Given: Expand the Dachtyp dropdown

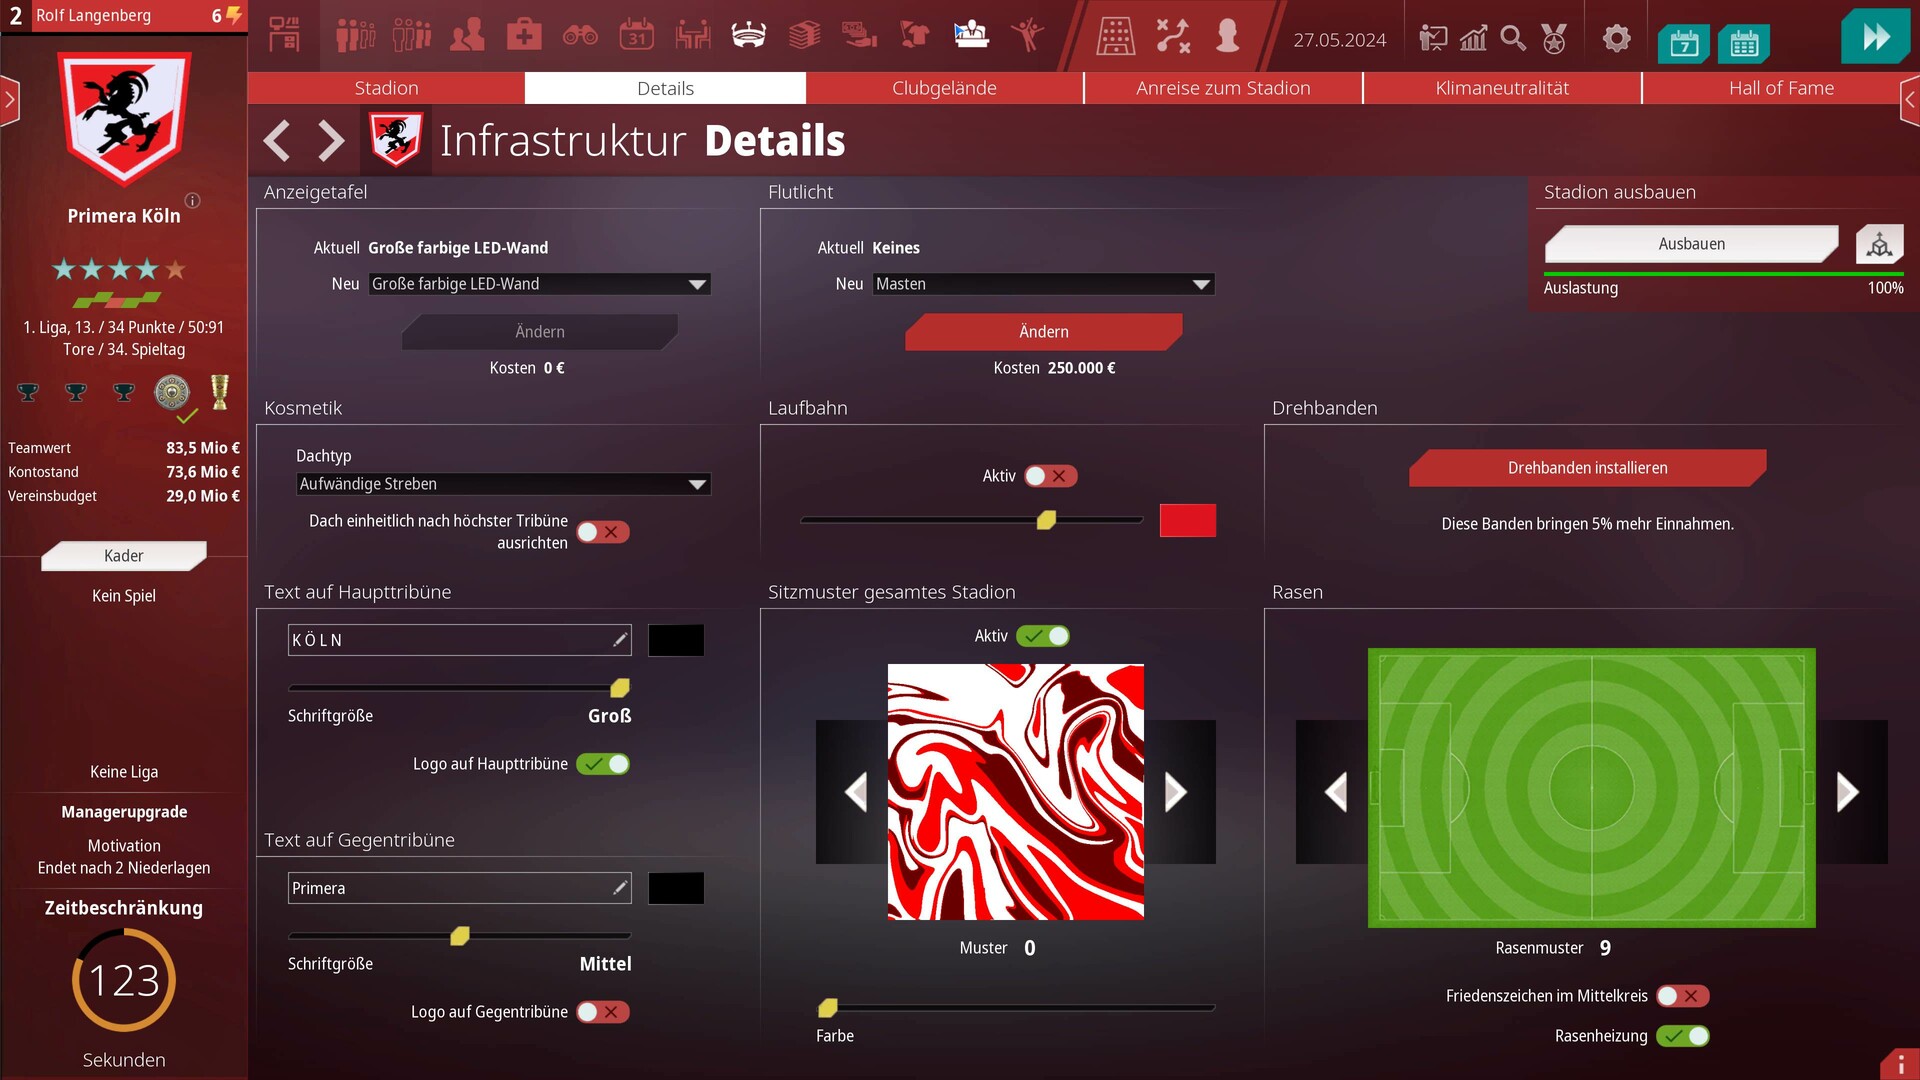Looking at the screenshot, I should pyautogui.click(x=503, y=484).
